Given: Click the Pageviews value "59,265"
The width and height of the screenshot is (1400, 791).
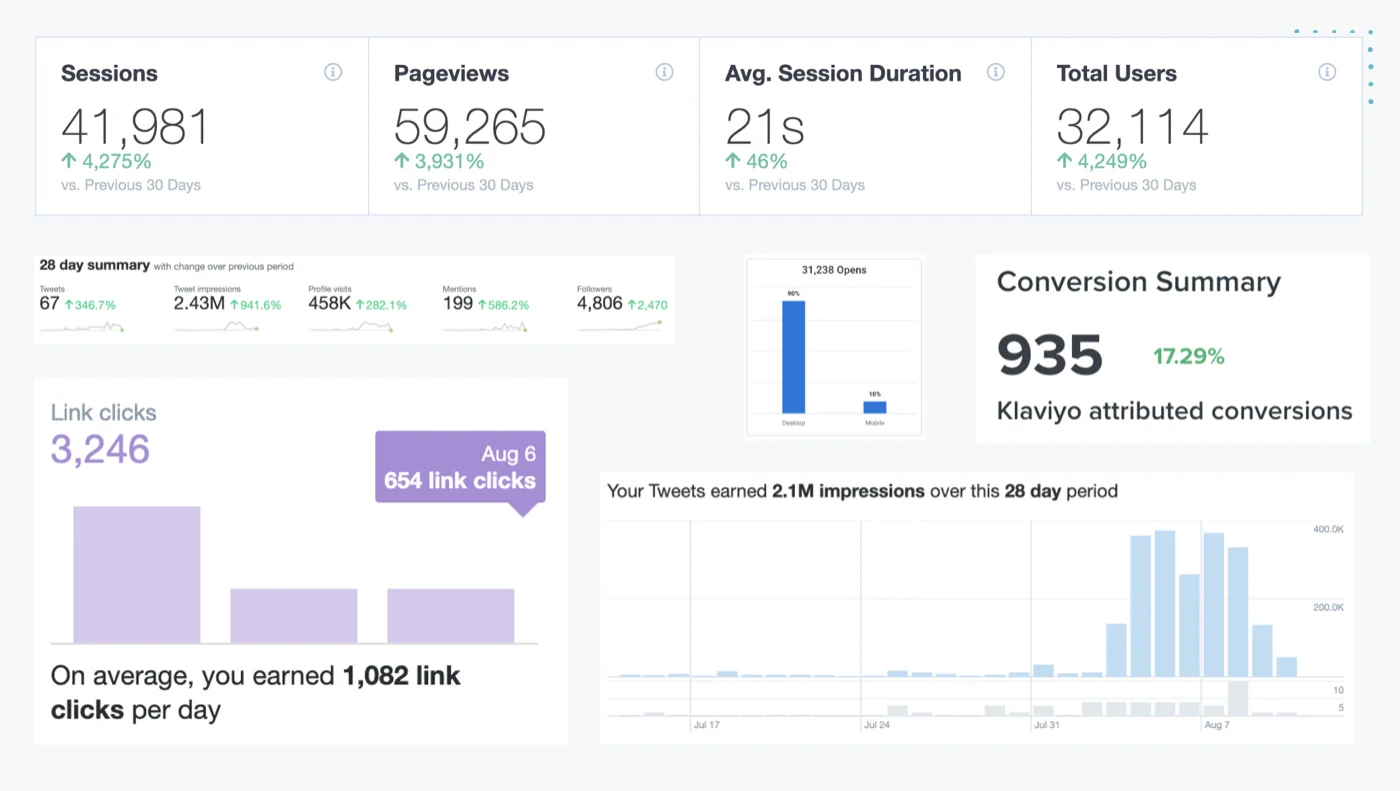Looking at the screenshot, I should coord(470,127).
